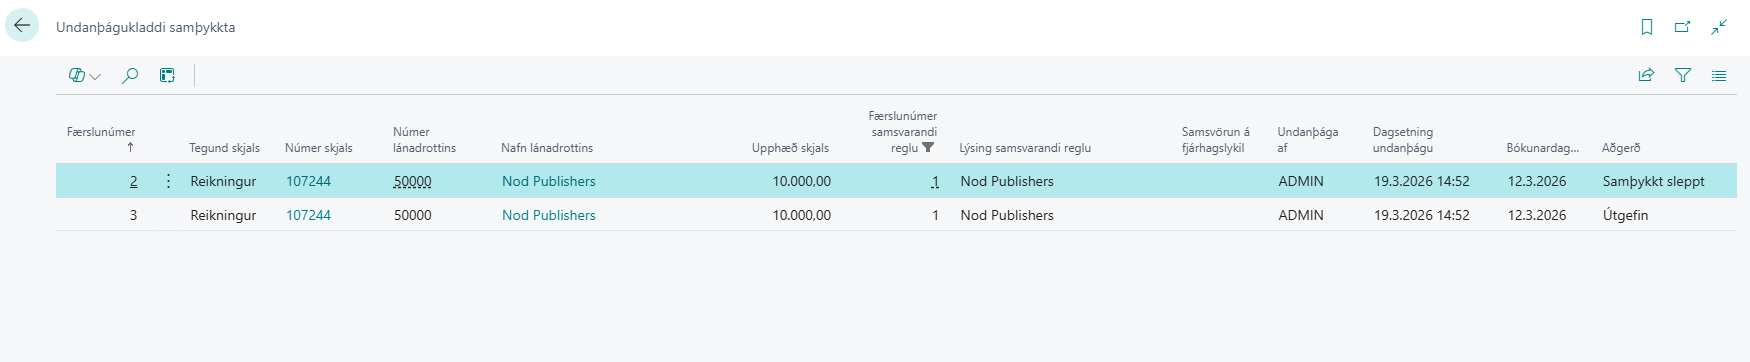The image size is (1750, 362).
Task: Click entry number 2 link
Action: (133, 181)
